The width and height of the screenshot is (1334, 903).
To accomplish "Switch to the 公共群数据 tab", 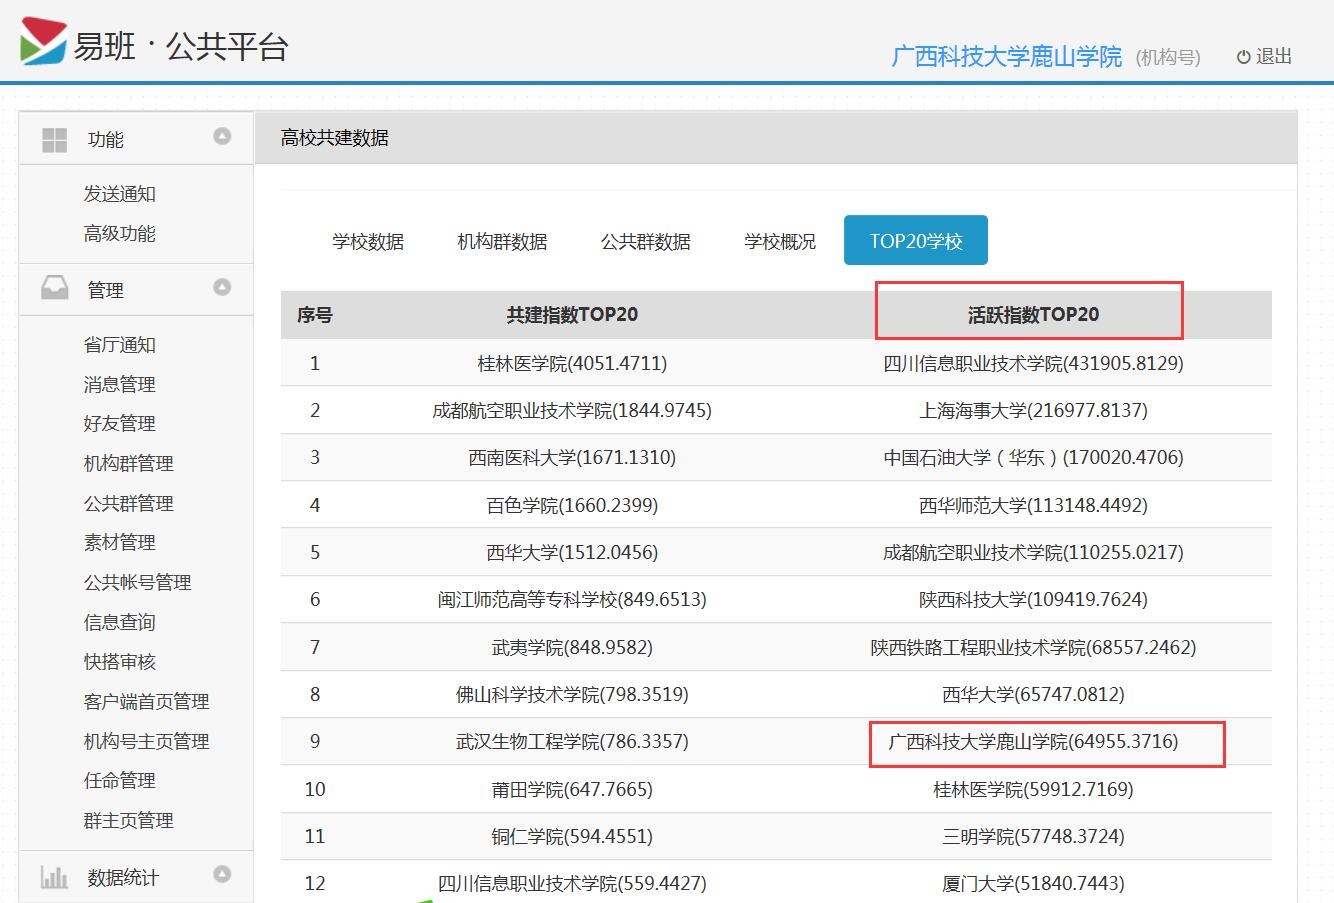I will [645, 241].
